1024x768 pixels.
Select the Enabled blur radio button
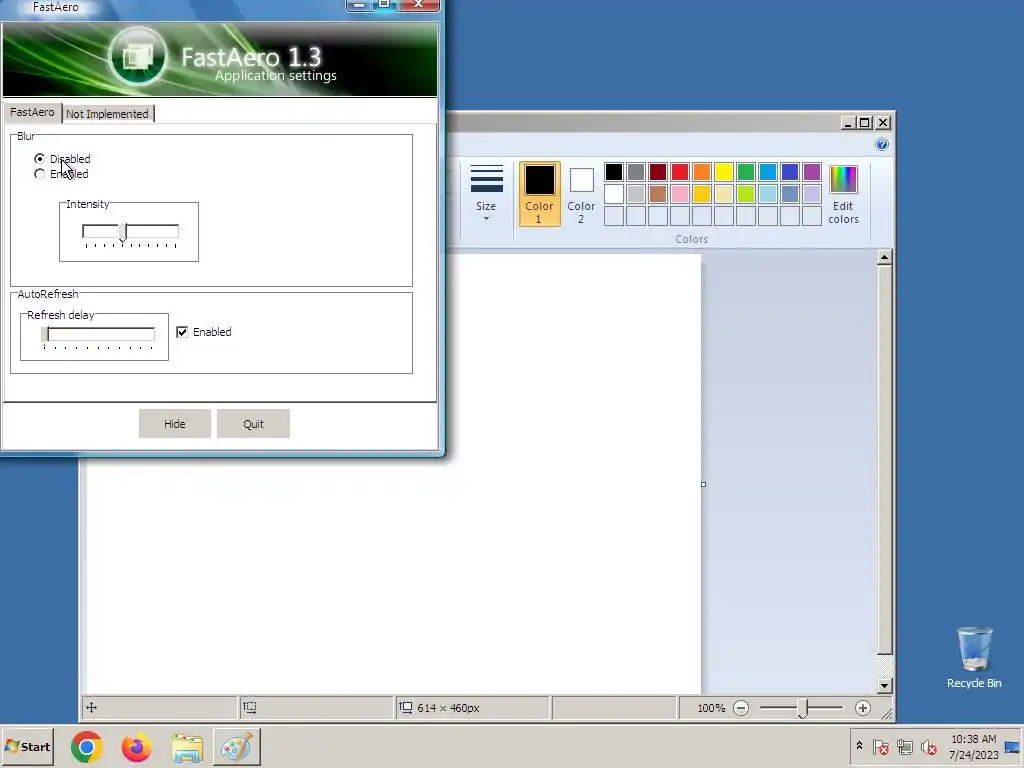(40, 174)
